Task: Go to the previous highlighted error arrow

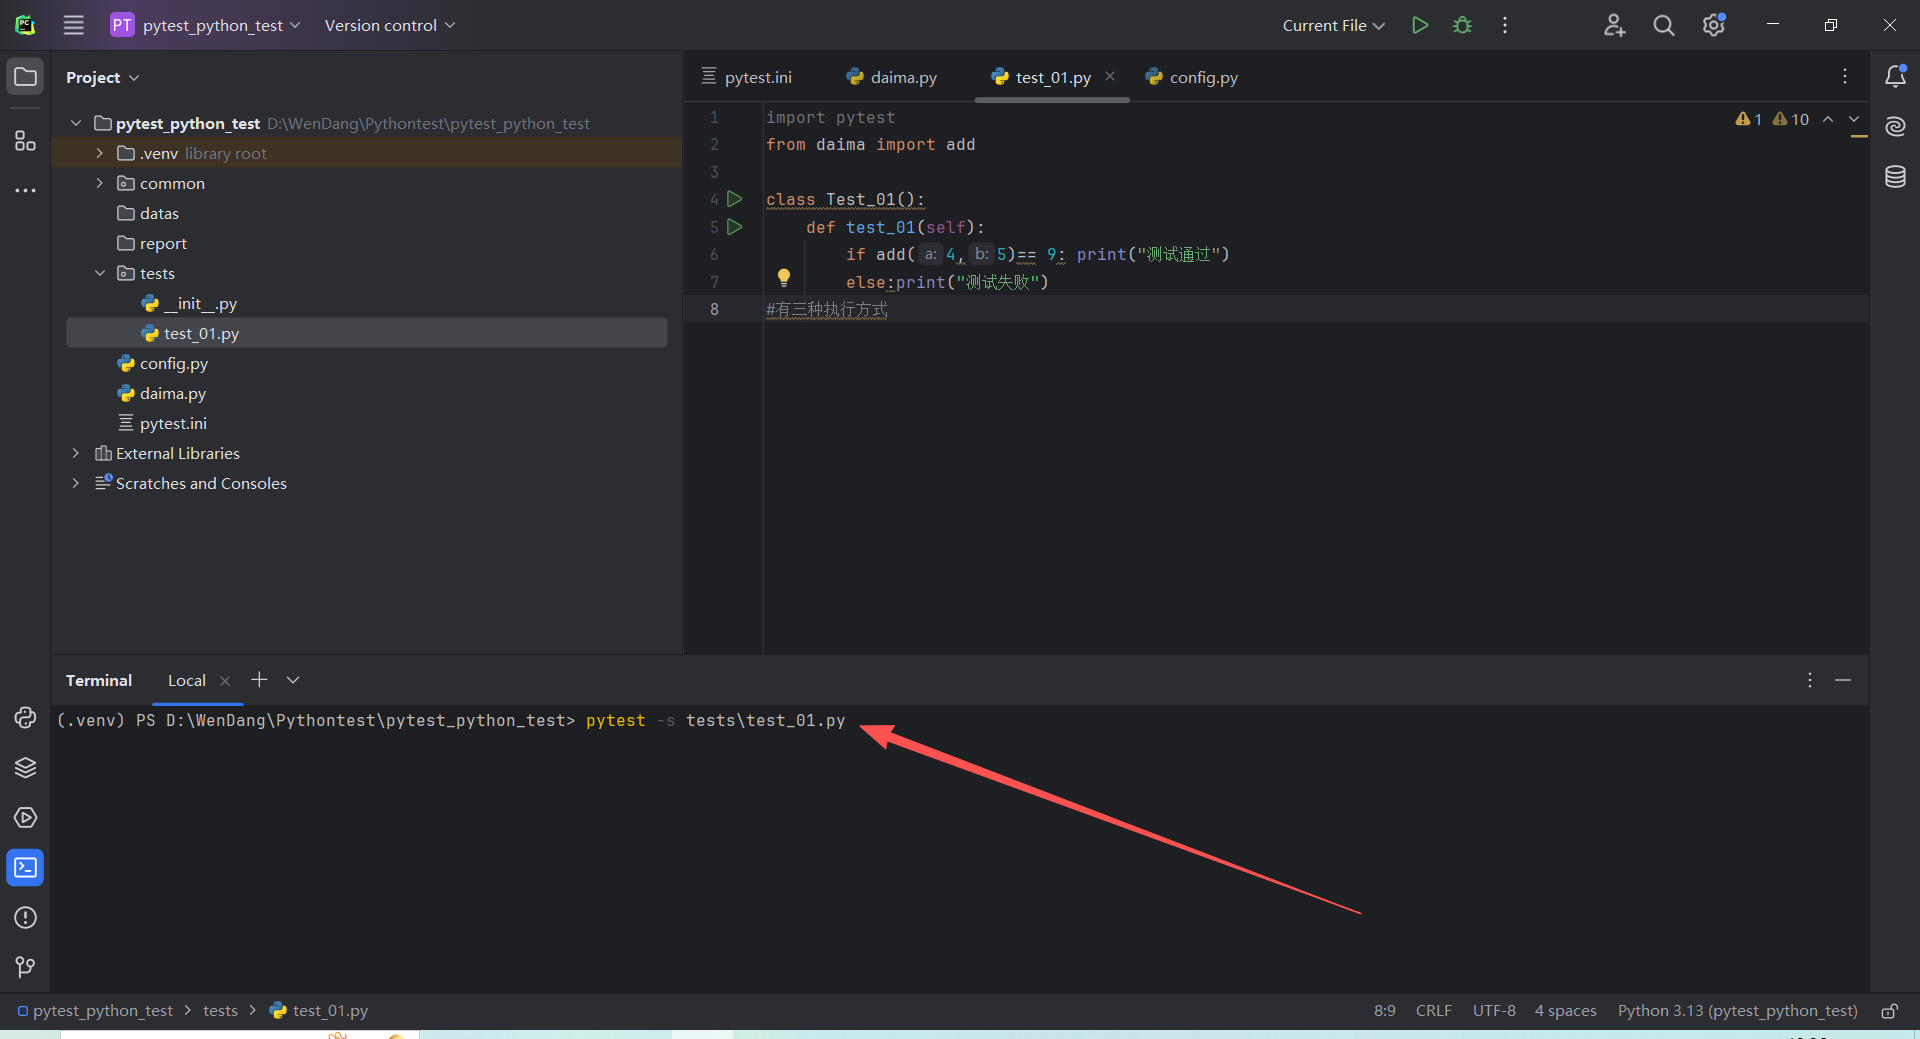Action: [1828, 119]
